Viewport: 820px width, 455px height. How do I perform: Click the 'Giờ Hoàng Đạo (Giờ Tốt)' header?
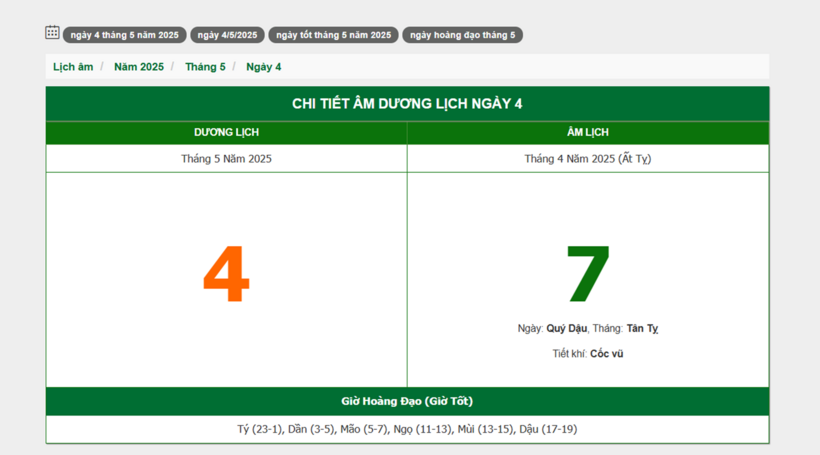407,402
